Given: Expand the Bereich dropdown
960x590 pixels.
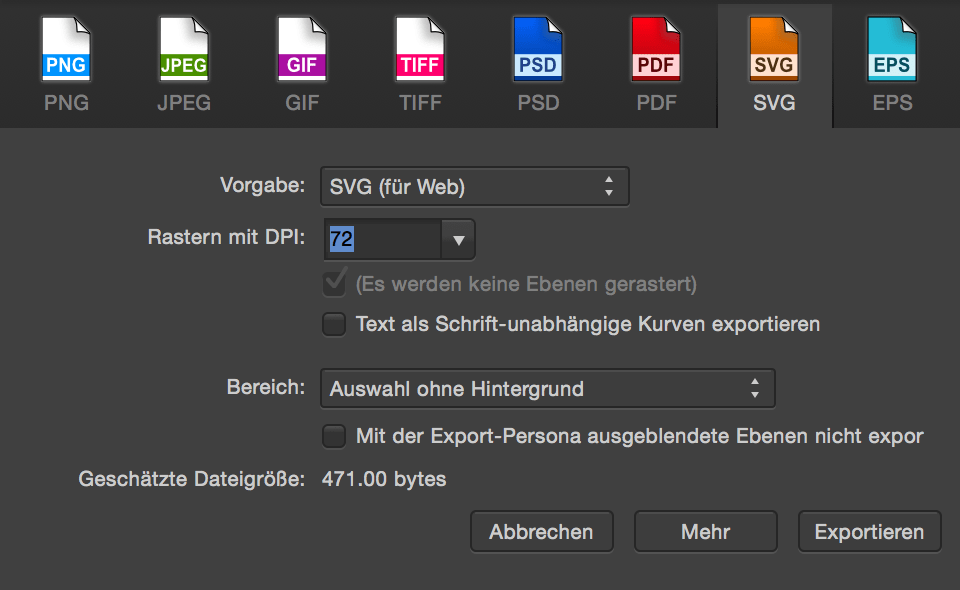Looking at the screenshot, I should [547, 388].
